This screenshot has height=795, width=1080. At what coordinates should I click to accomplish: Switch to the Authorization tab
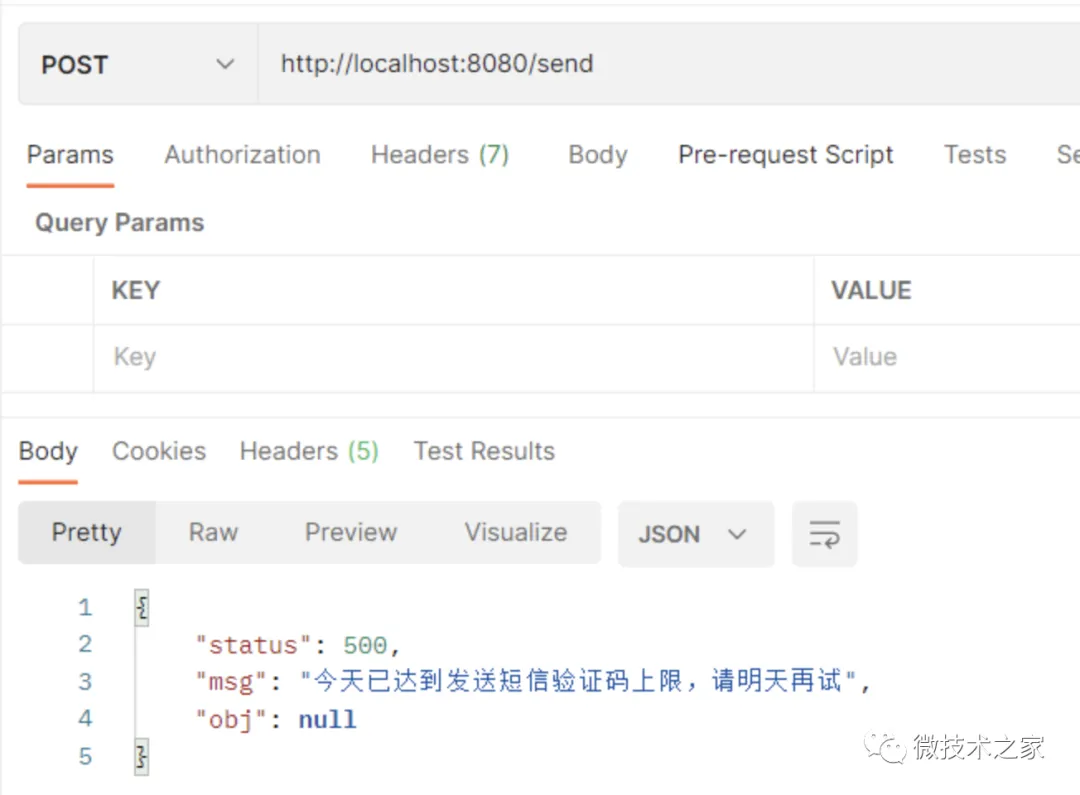point(242,155)
